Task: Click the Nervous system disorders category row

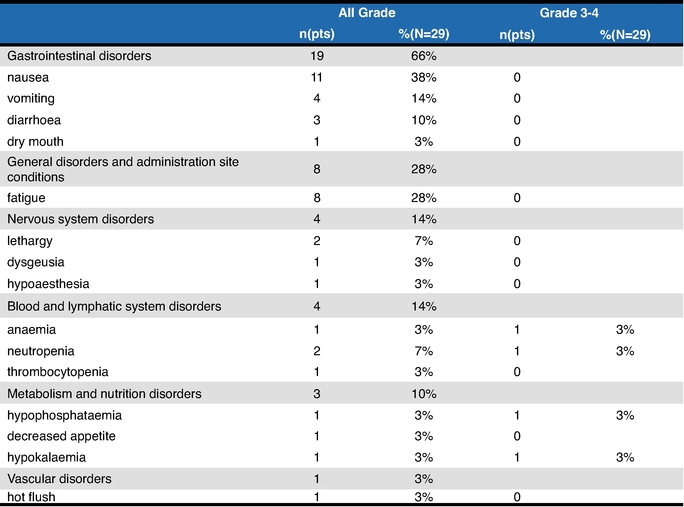Action: (342, 219)
